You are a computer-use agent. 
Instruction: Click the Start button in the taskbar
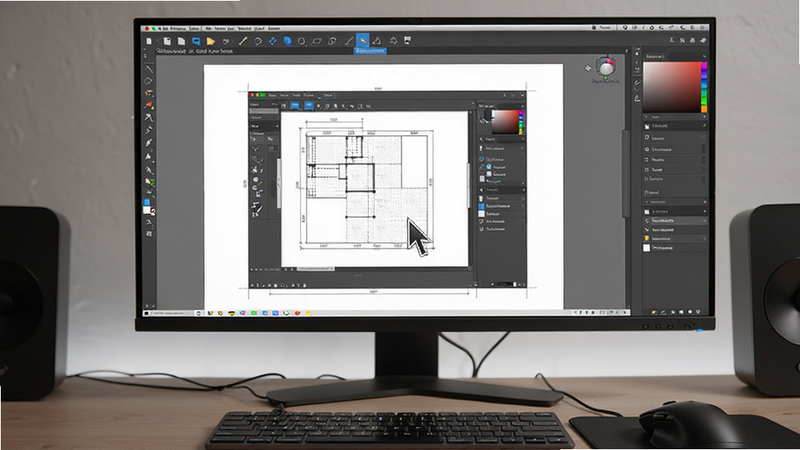(x=146, y=313)
